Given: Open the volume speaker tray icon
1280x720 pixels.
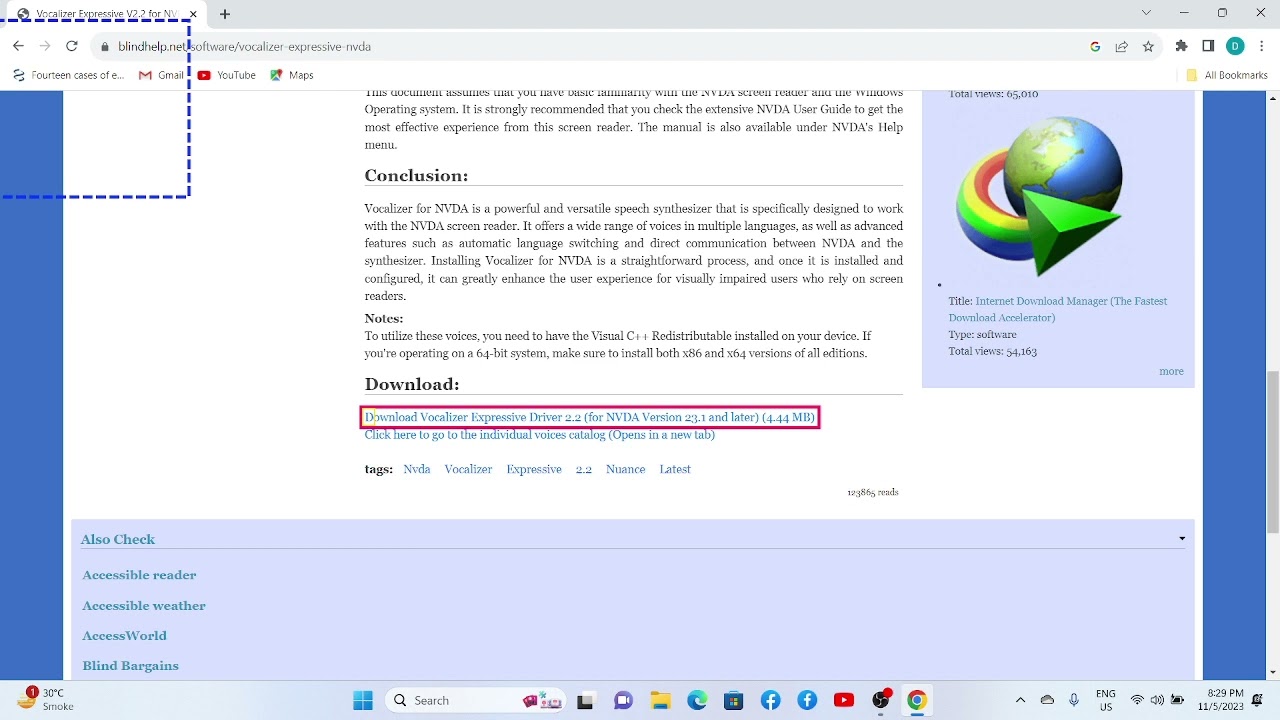Looking at the screenshot, I should [1157, 700].
